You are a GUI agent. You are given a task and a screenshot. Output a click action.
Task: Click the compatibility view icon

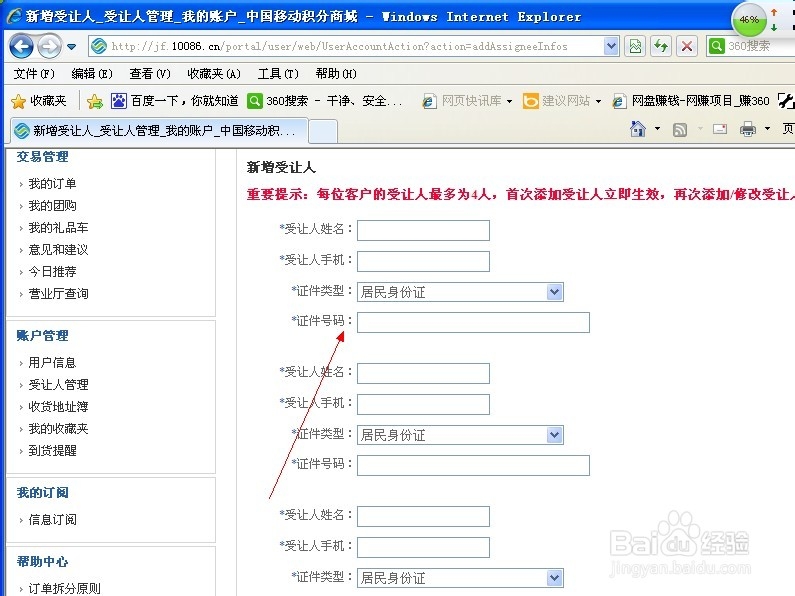point(635,47)
